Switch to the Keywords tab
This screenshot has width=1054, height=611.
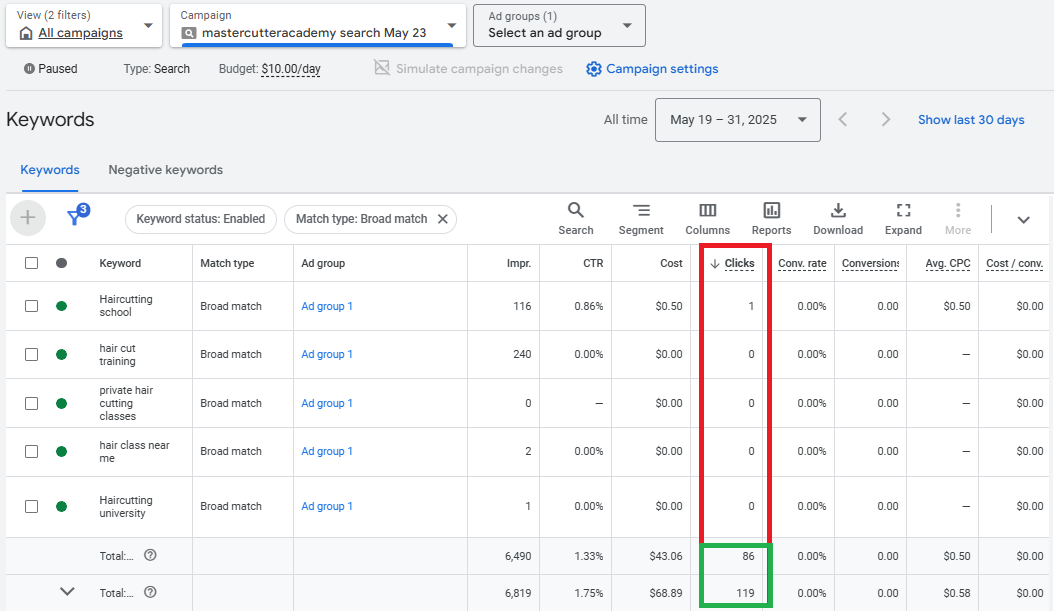click(x=50, y=170)
